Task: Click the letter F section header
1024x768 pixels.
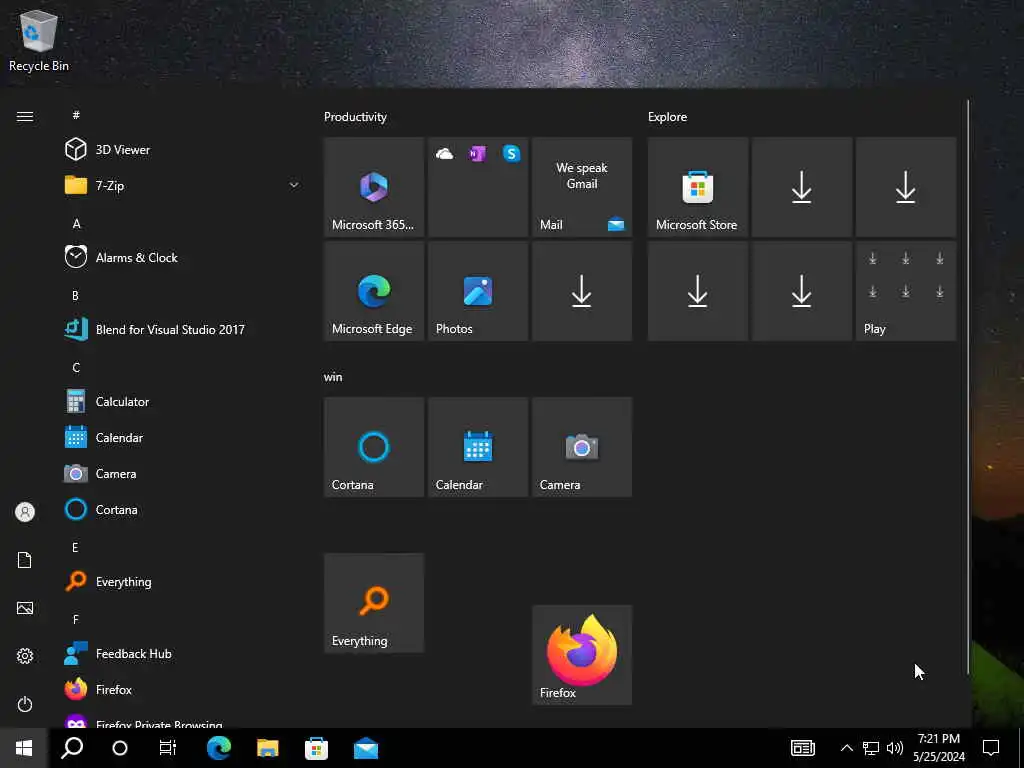Action: point(76,619)
